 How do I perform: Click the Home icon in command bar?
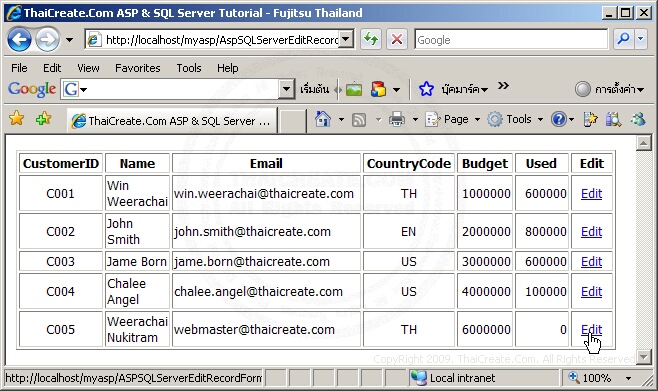[x=323, y=120]
